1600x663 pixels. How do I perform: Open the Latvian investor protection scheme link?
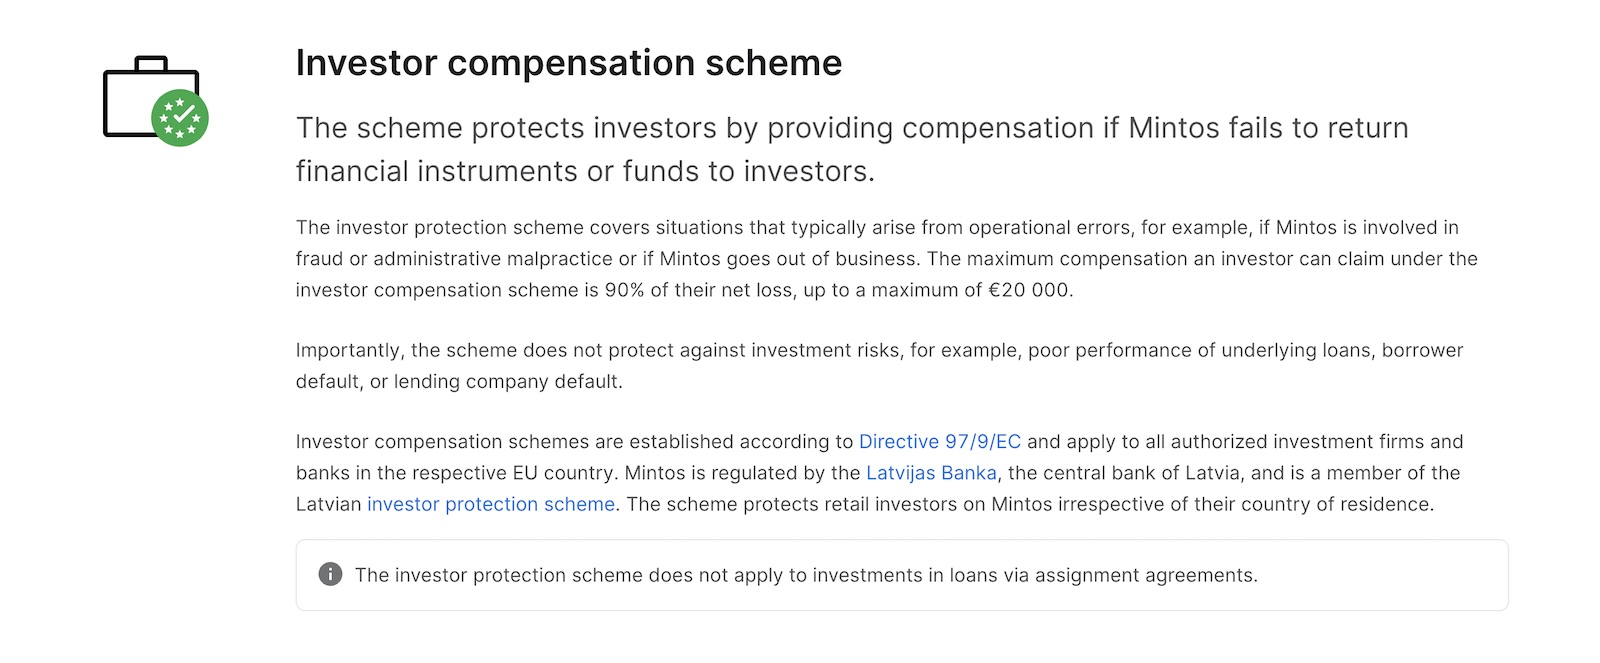(490, 504)
